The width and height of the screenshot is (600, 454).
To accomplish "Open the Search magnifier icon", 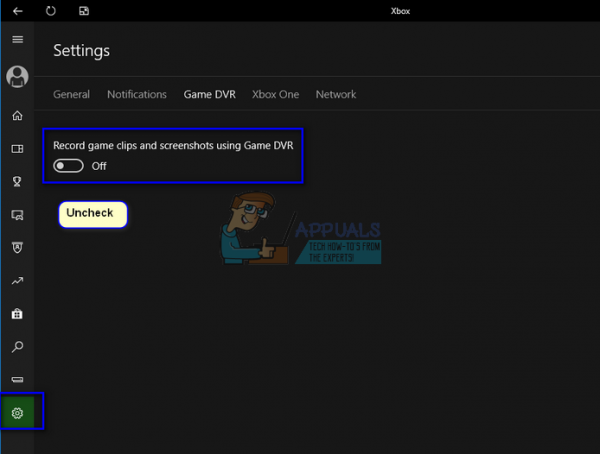I will [17, 347].
